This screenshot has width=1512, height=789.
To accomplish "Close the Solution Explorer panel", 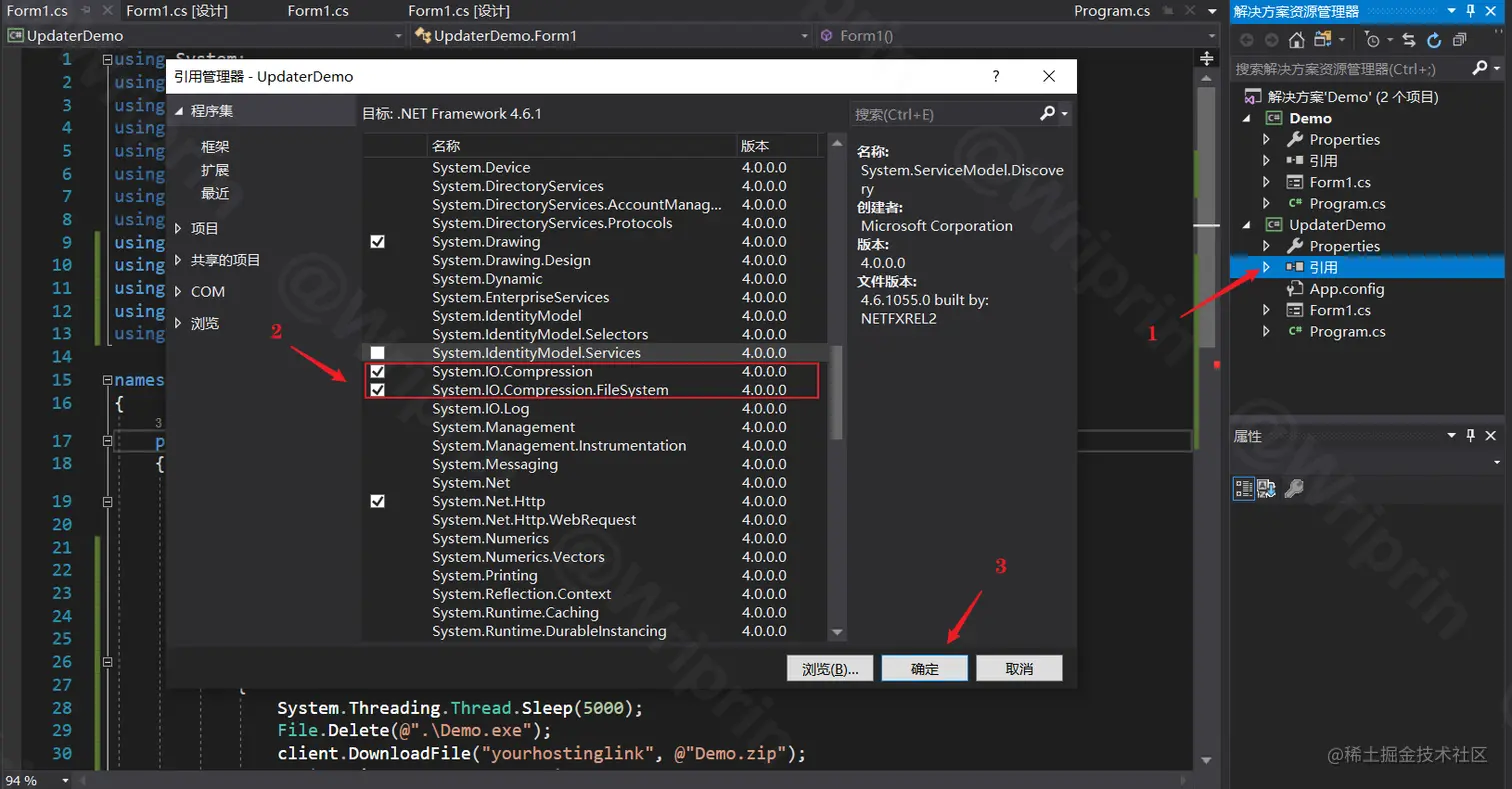I will coord(1491,11).
